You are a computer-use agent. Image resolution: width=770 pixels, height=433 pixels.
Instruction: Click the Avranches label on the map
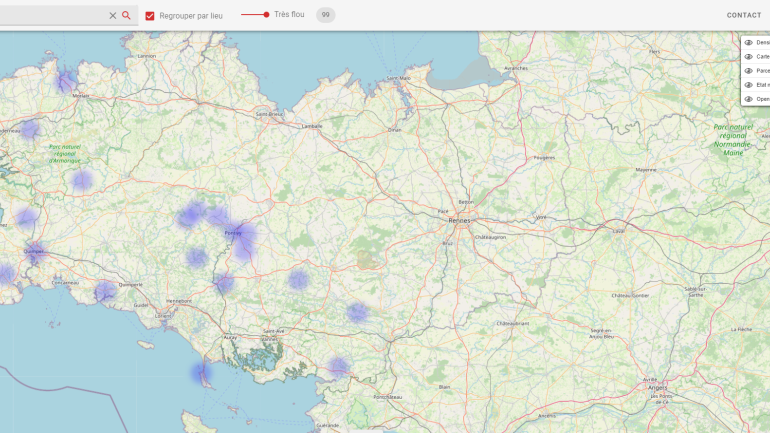pos(516,68)
